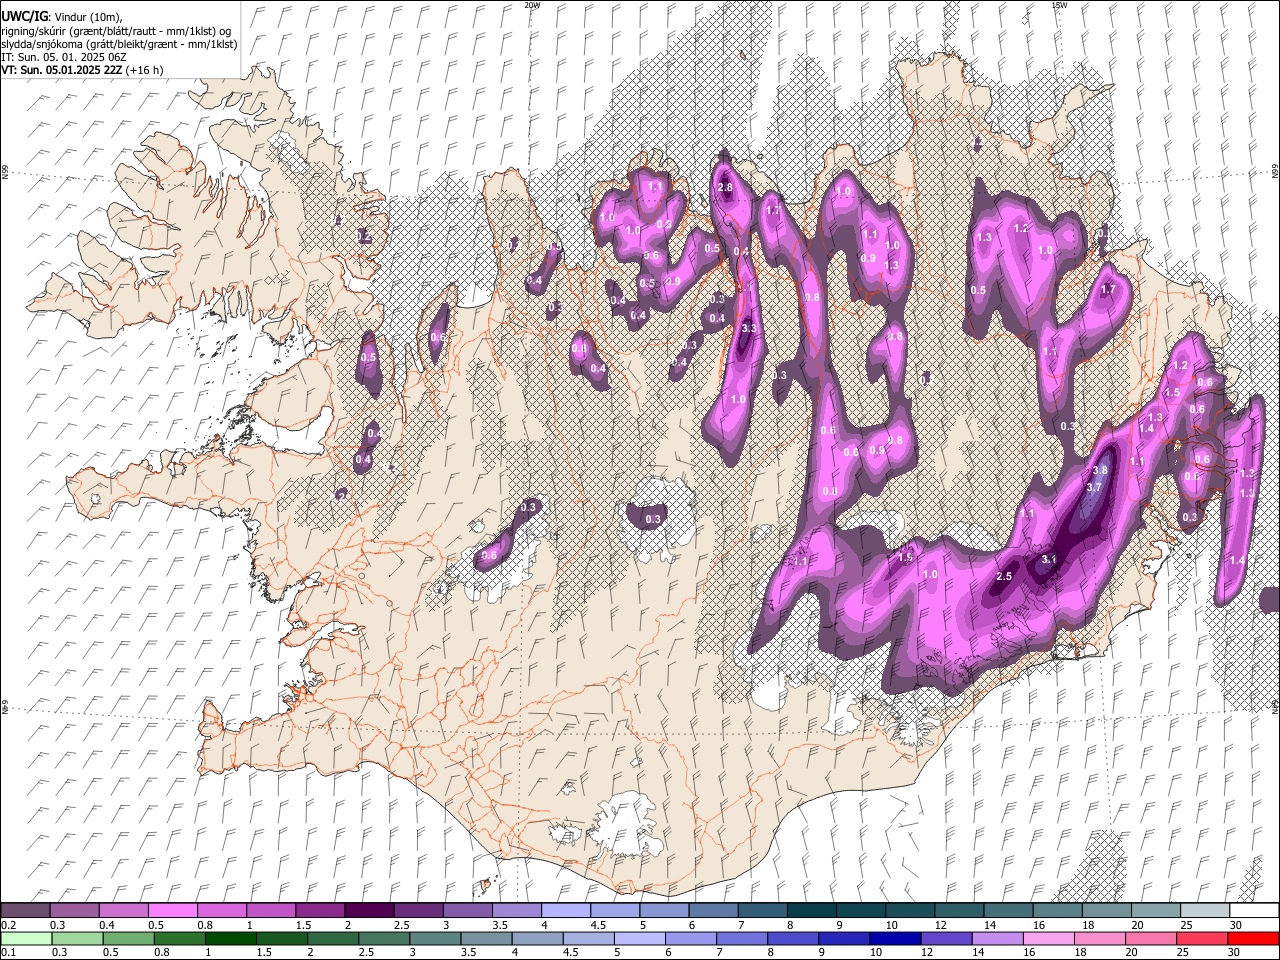
Task: Pick the rain swatch labeled 0.8
Action: (x=179, y=938)
